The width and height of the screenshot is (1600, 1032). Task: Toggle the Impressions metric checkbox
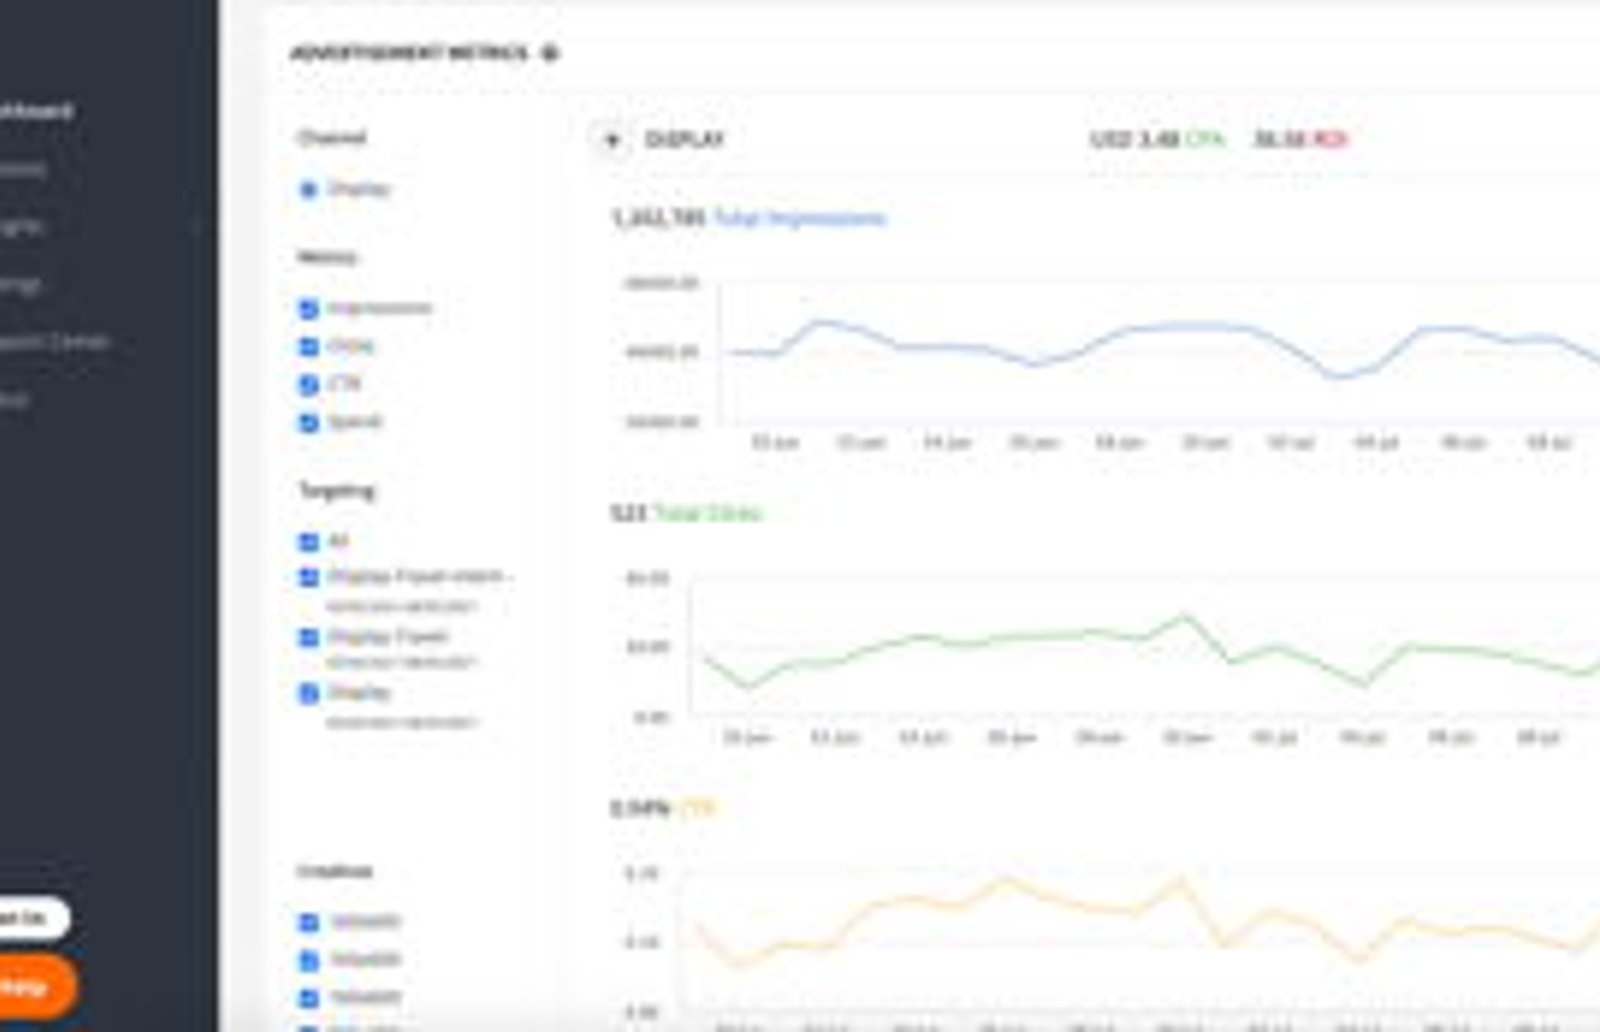click(x=308, y=308)
